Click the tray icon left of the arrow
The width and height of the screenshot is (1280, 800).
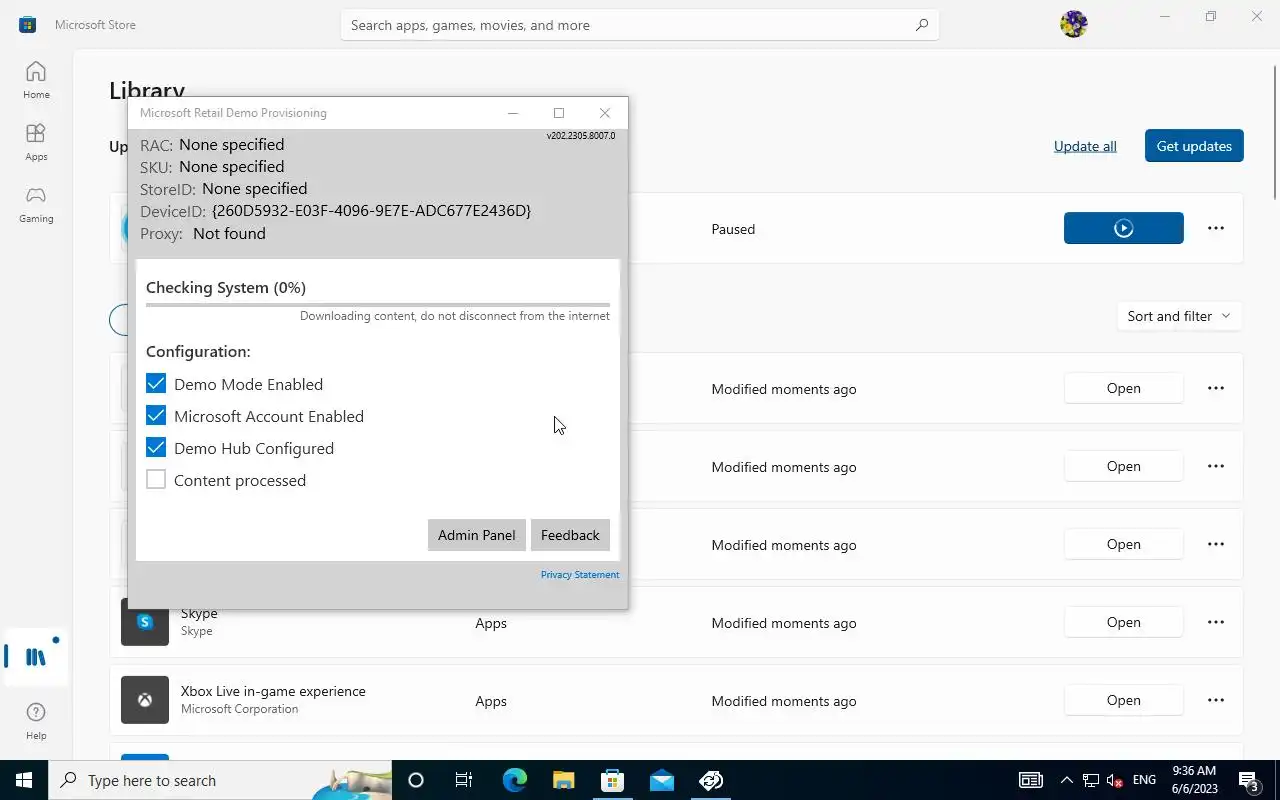pyautogui.click(x=1031, y=780)
